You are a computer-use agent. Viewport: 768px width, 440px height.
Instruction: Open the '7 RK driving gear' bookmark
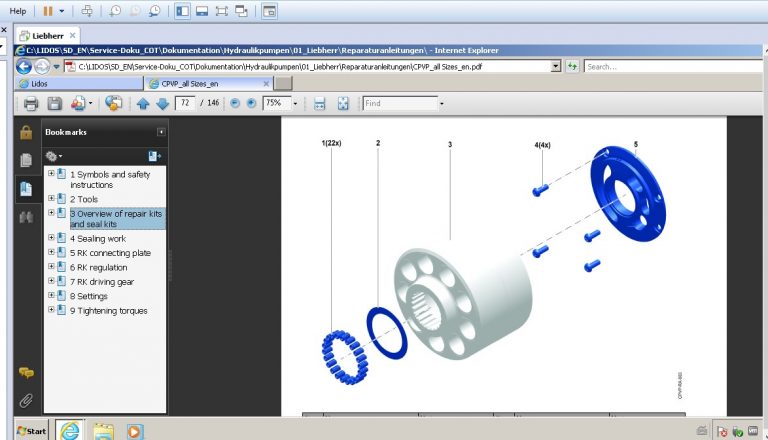click(x=102, y=282)
